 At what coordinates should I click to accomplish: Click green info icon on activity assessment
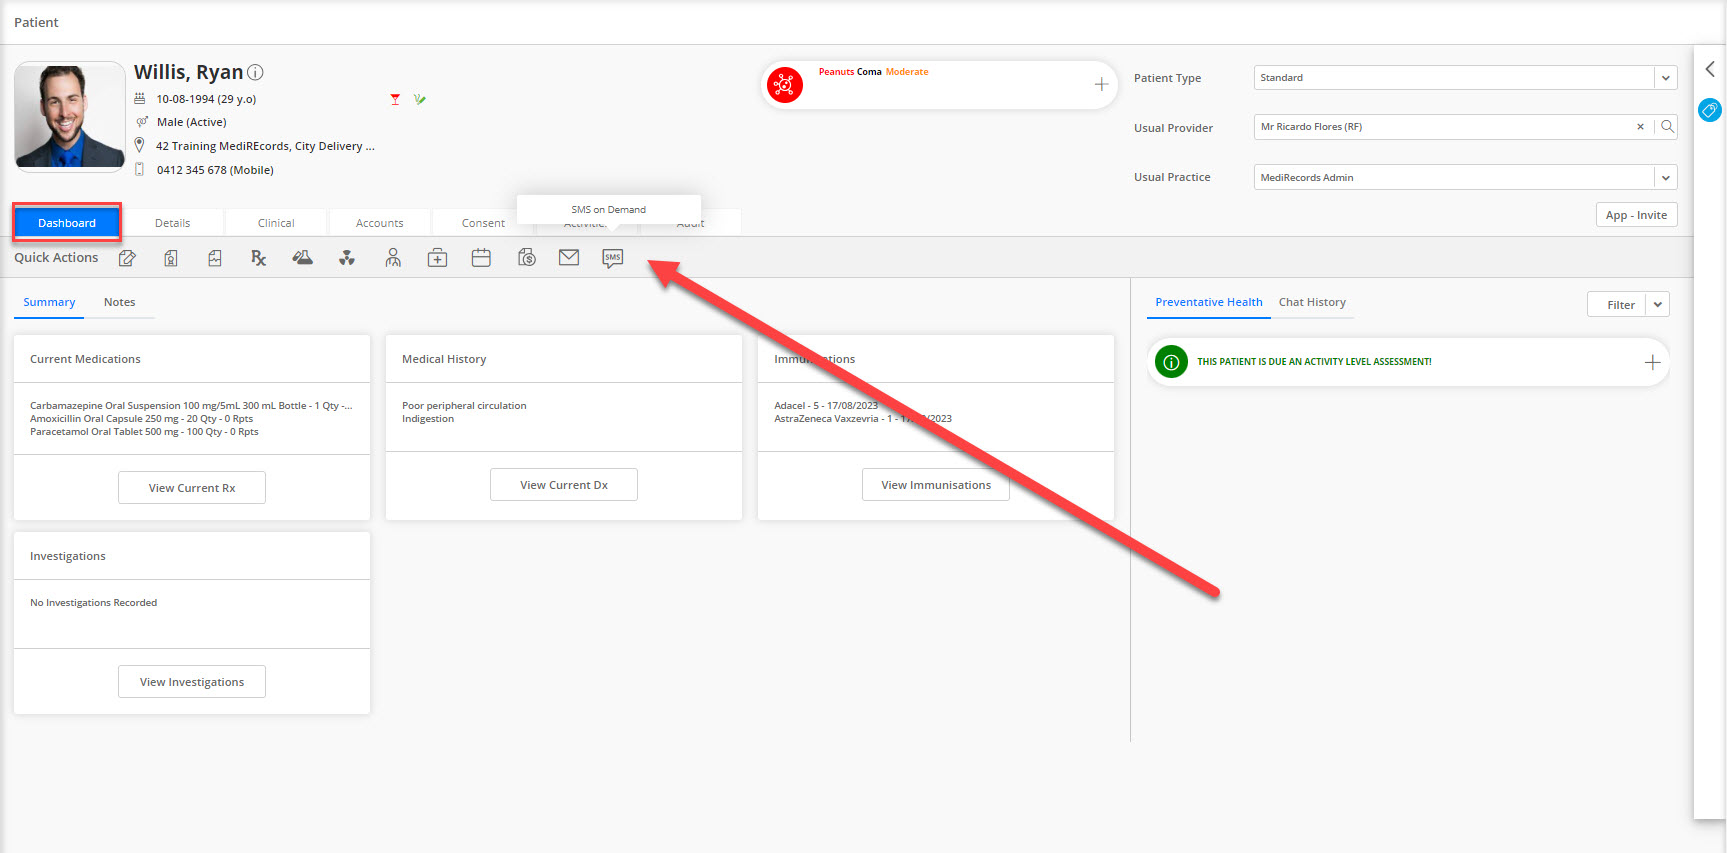tap(1171, 362)
